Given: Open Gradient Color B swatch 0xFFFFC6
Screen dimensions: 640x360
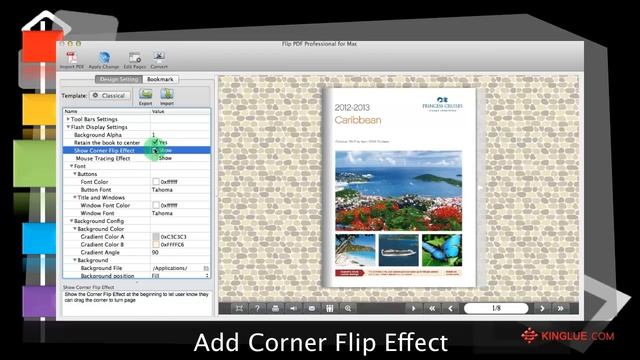Looking at the screenshot, I should pos(156,244).
